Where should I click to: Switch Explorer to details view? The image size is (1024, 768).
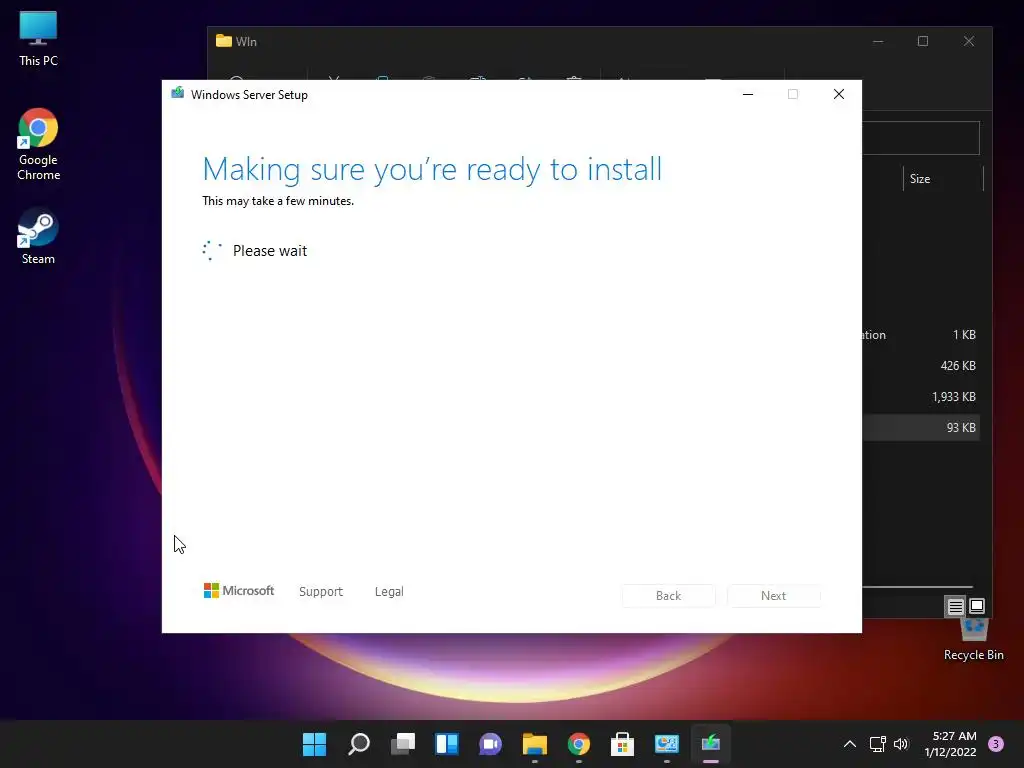[955, 607]
